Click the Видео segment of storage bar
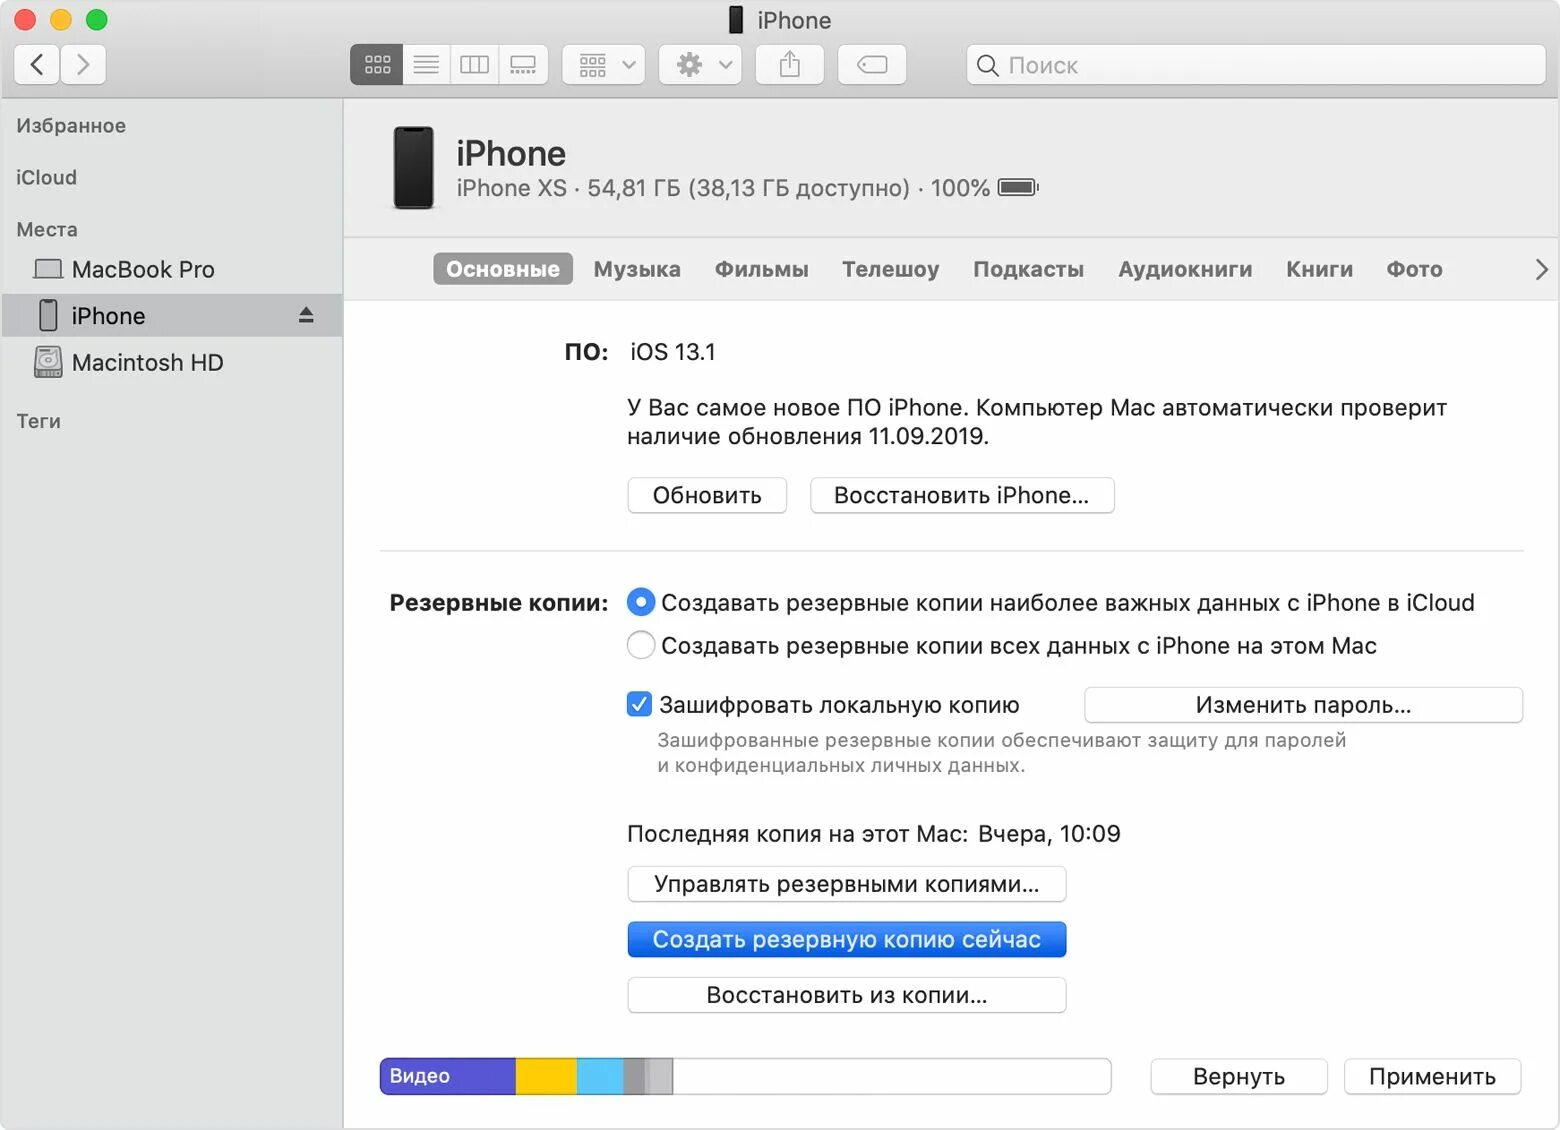This screenshot has width=1560, height=1130. (x=448, y=1076)
